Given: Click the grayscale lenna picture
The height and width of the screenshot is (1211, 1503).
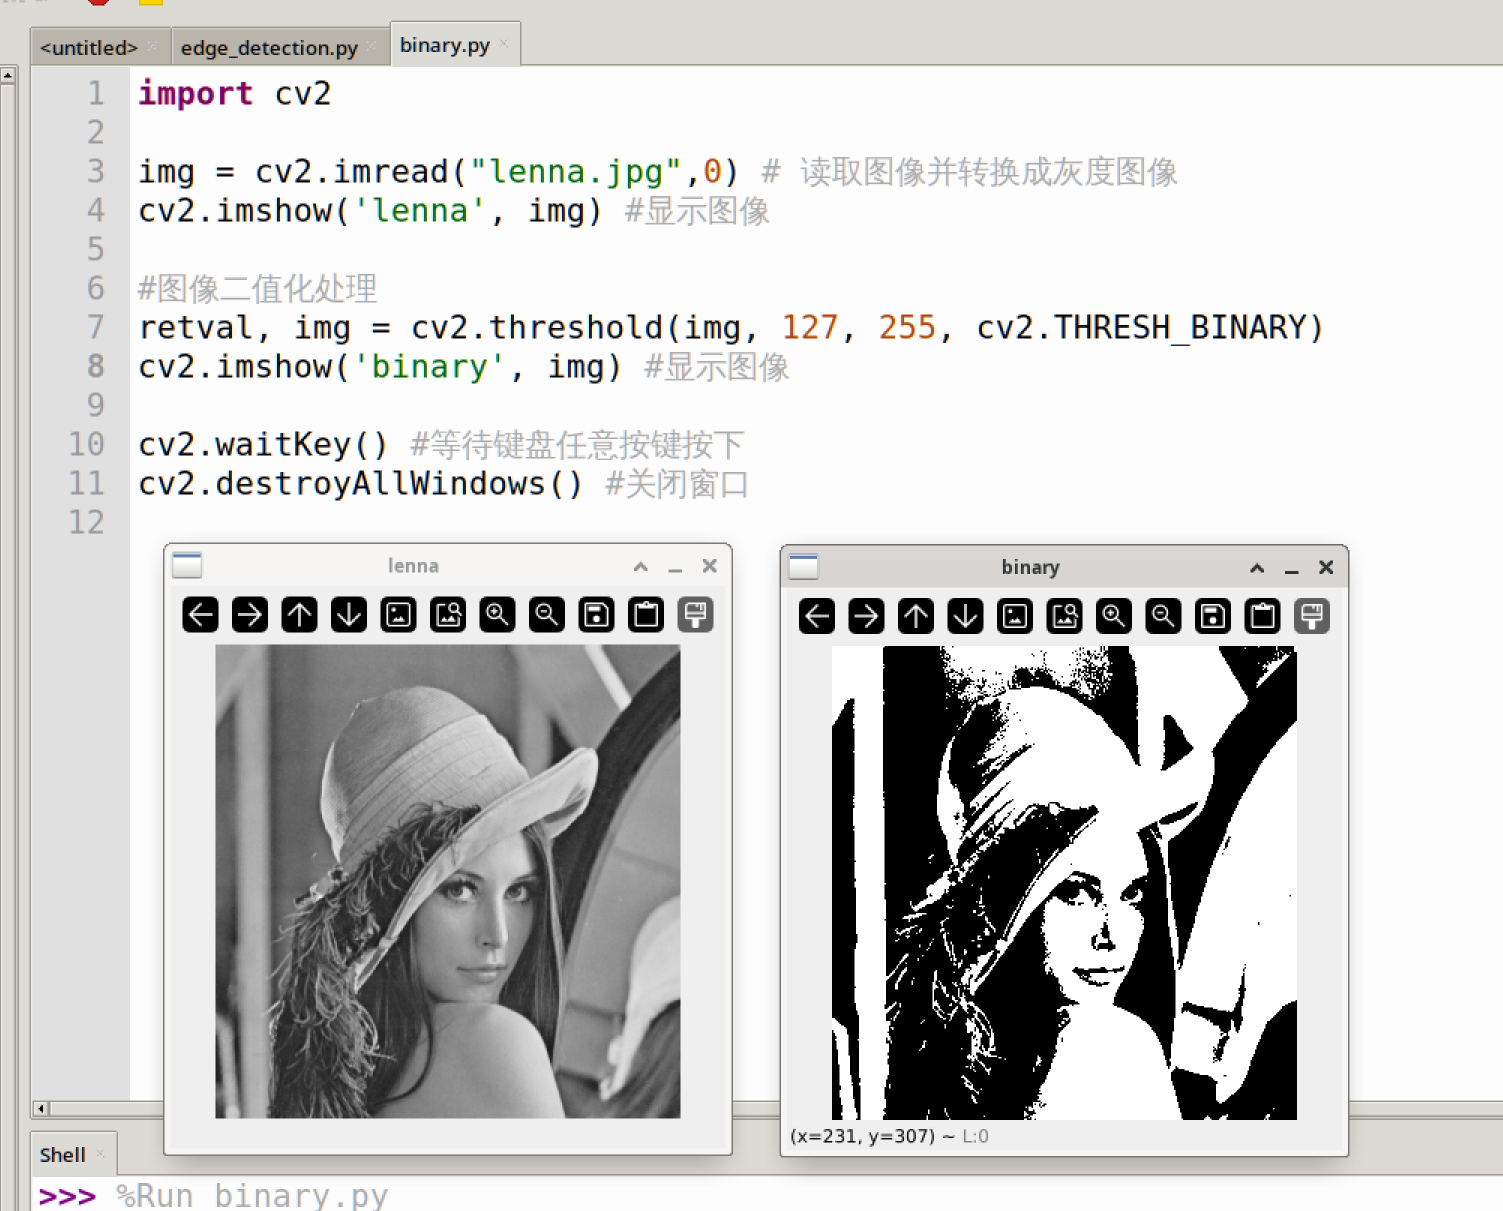Looking at the screenshot, I should click(447, 881).
